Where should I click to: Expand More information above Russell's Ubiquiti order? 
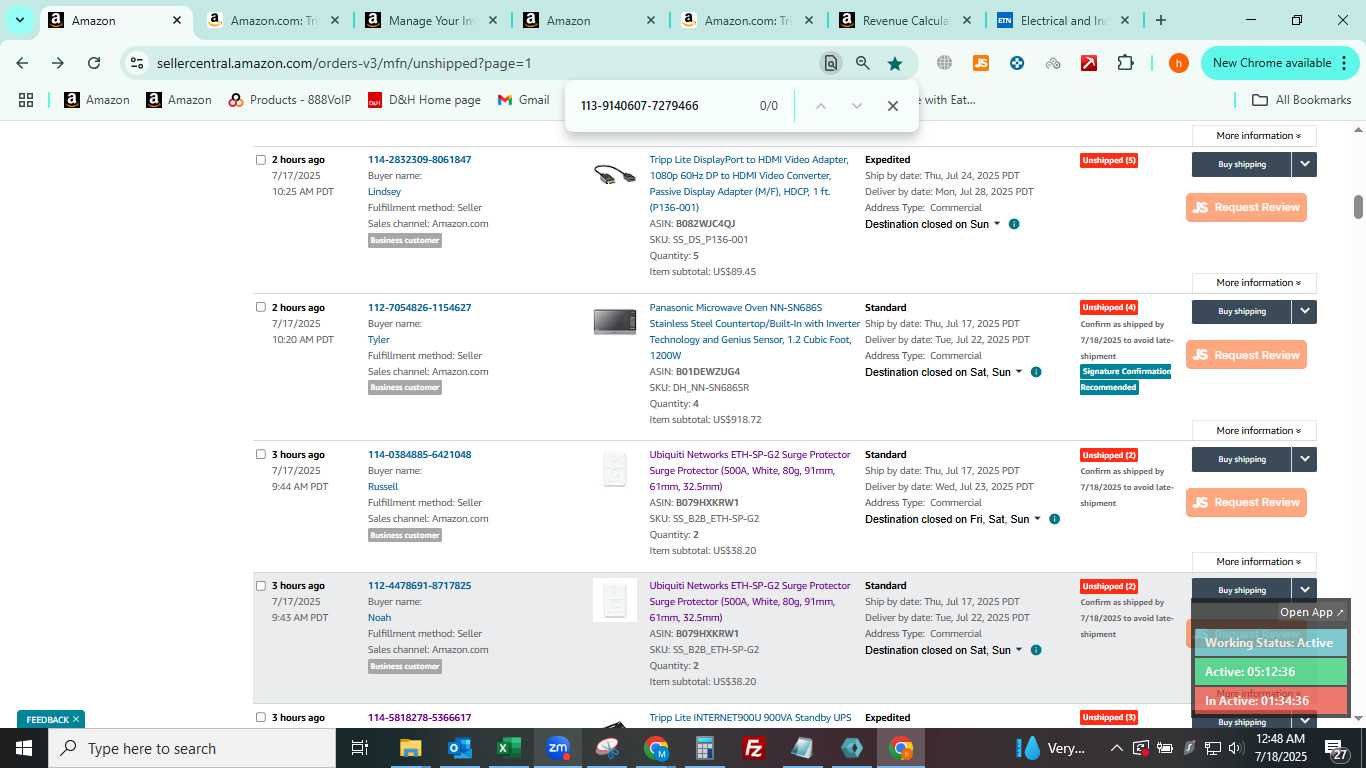[x=1254, y=431]
